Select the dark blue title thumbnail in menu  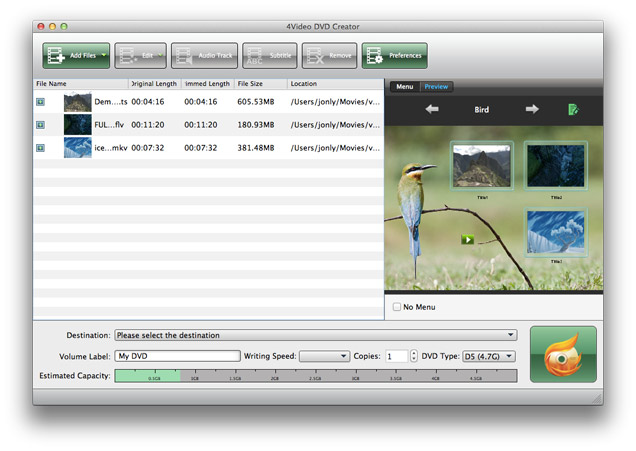coord(556,166)
